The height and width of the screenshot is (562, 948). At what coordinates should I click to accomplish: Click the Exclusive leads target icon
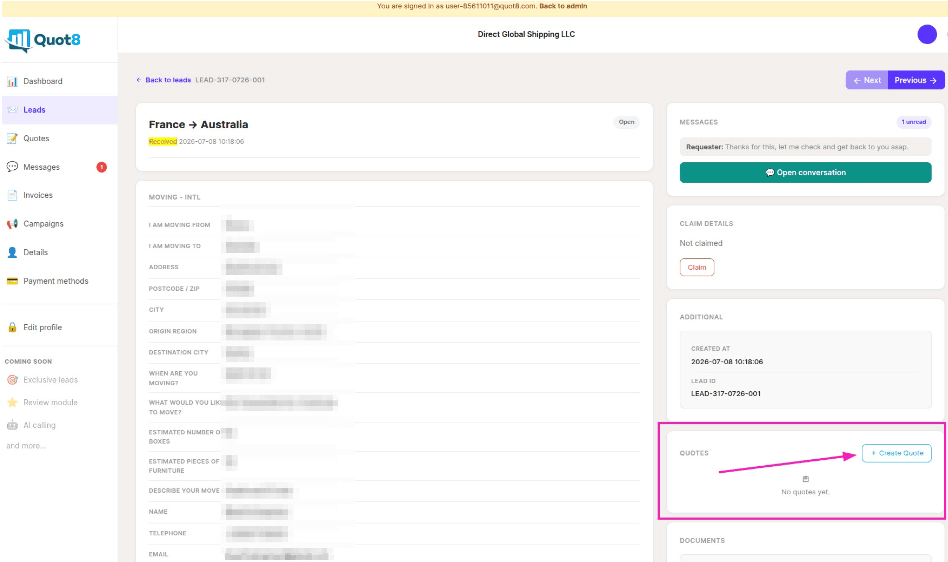point(12,380)
